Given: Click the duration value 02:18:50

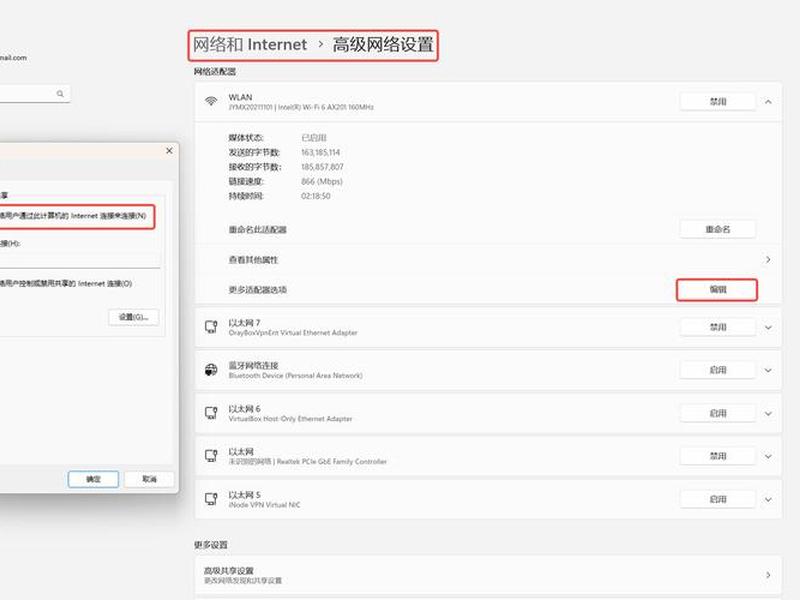Looking at the screenshot, I should coord(316,196).
